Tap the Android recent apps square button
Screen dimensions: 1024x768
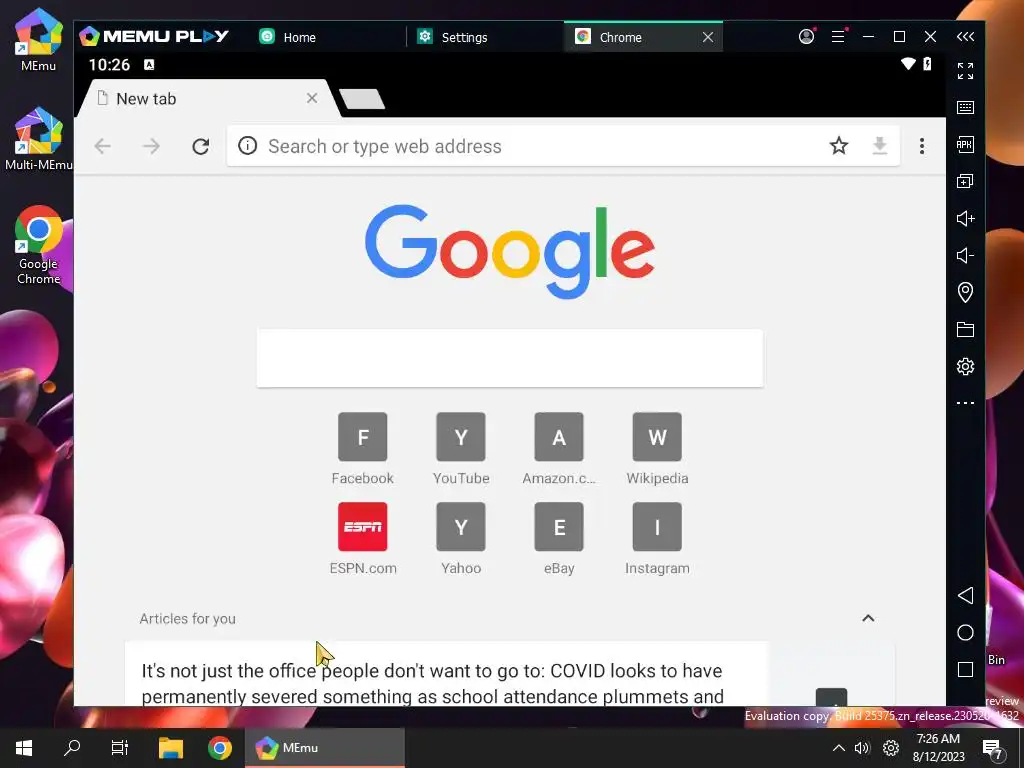click(x=965, y=669)
